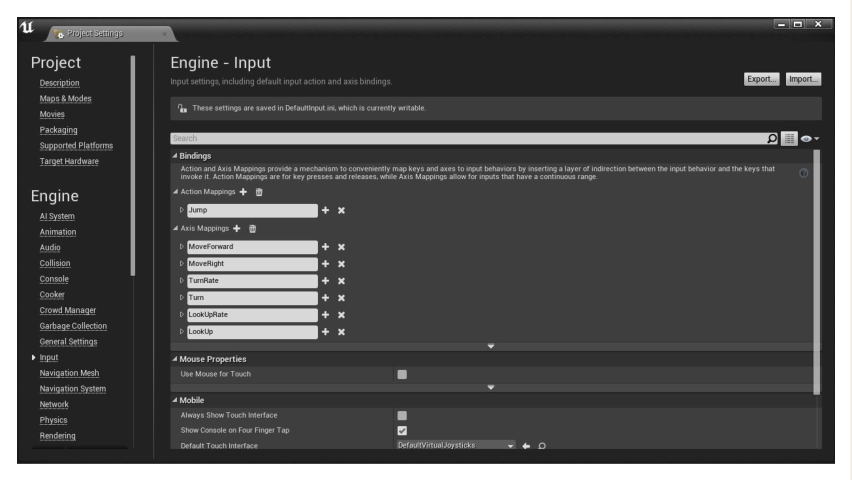Clear all Axis Mappings with trash icon

pyautogui.click(x=253, y=229)
